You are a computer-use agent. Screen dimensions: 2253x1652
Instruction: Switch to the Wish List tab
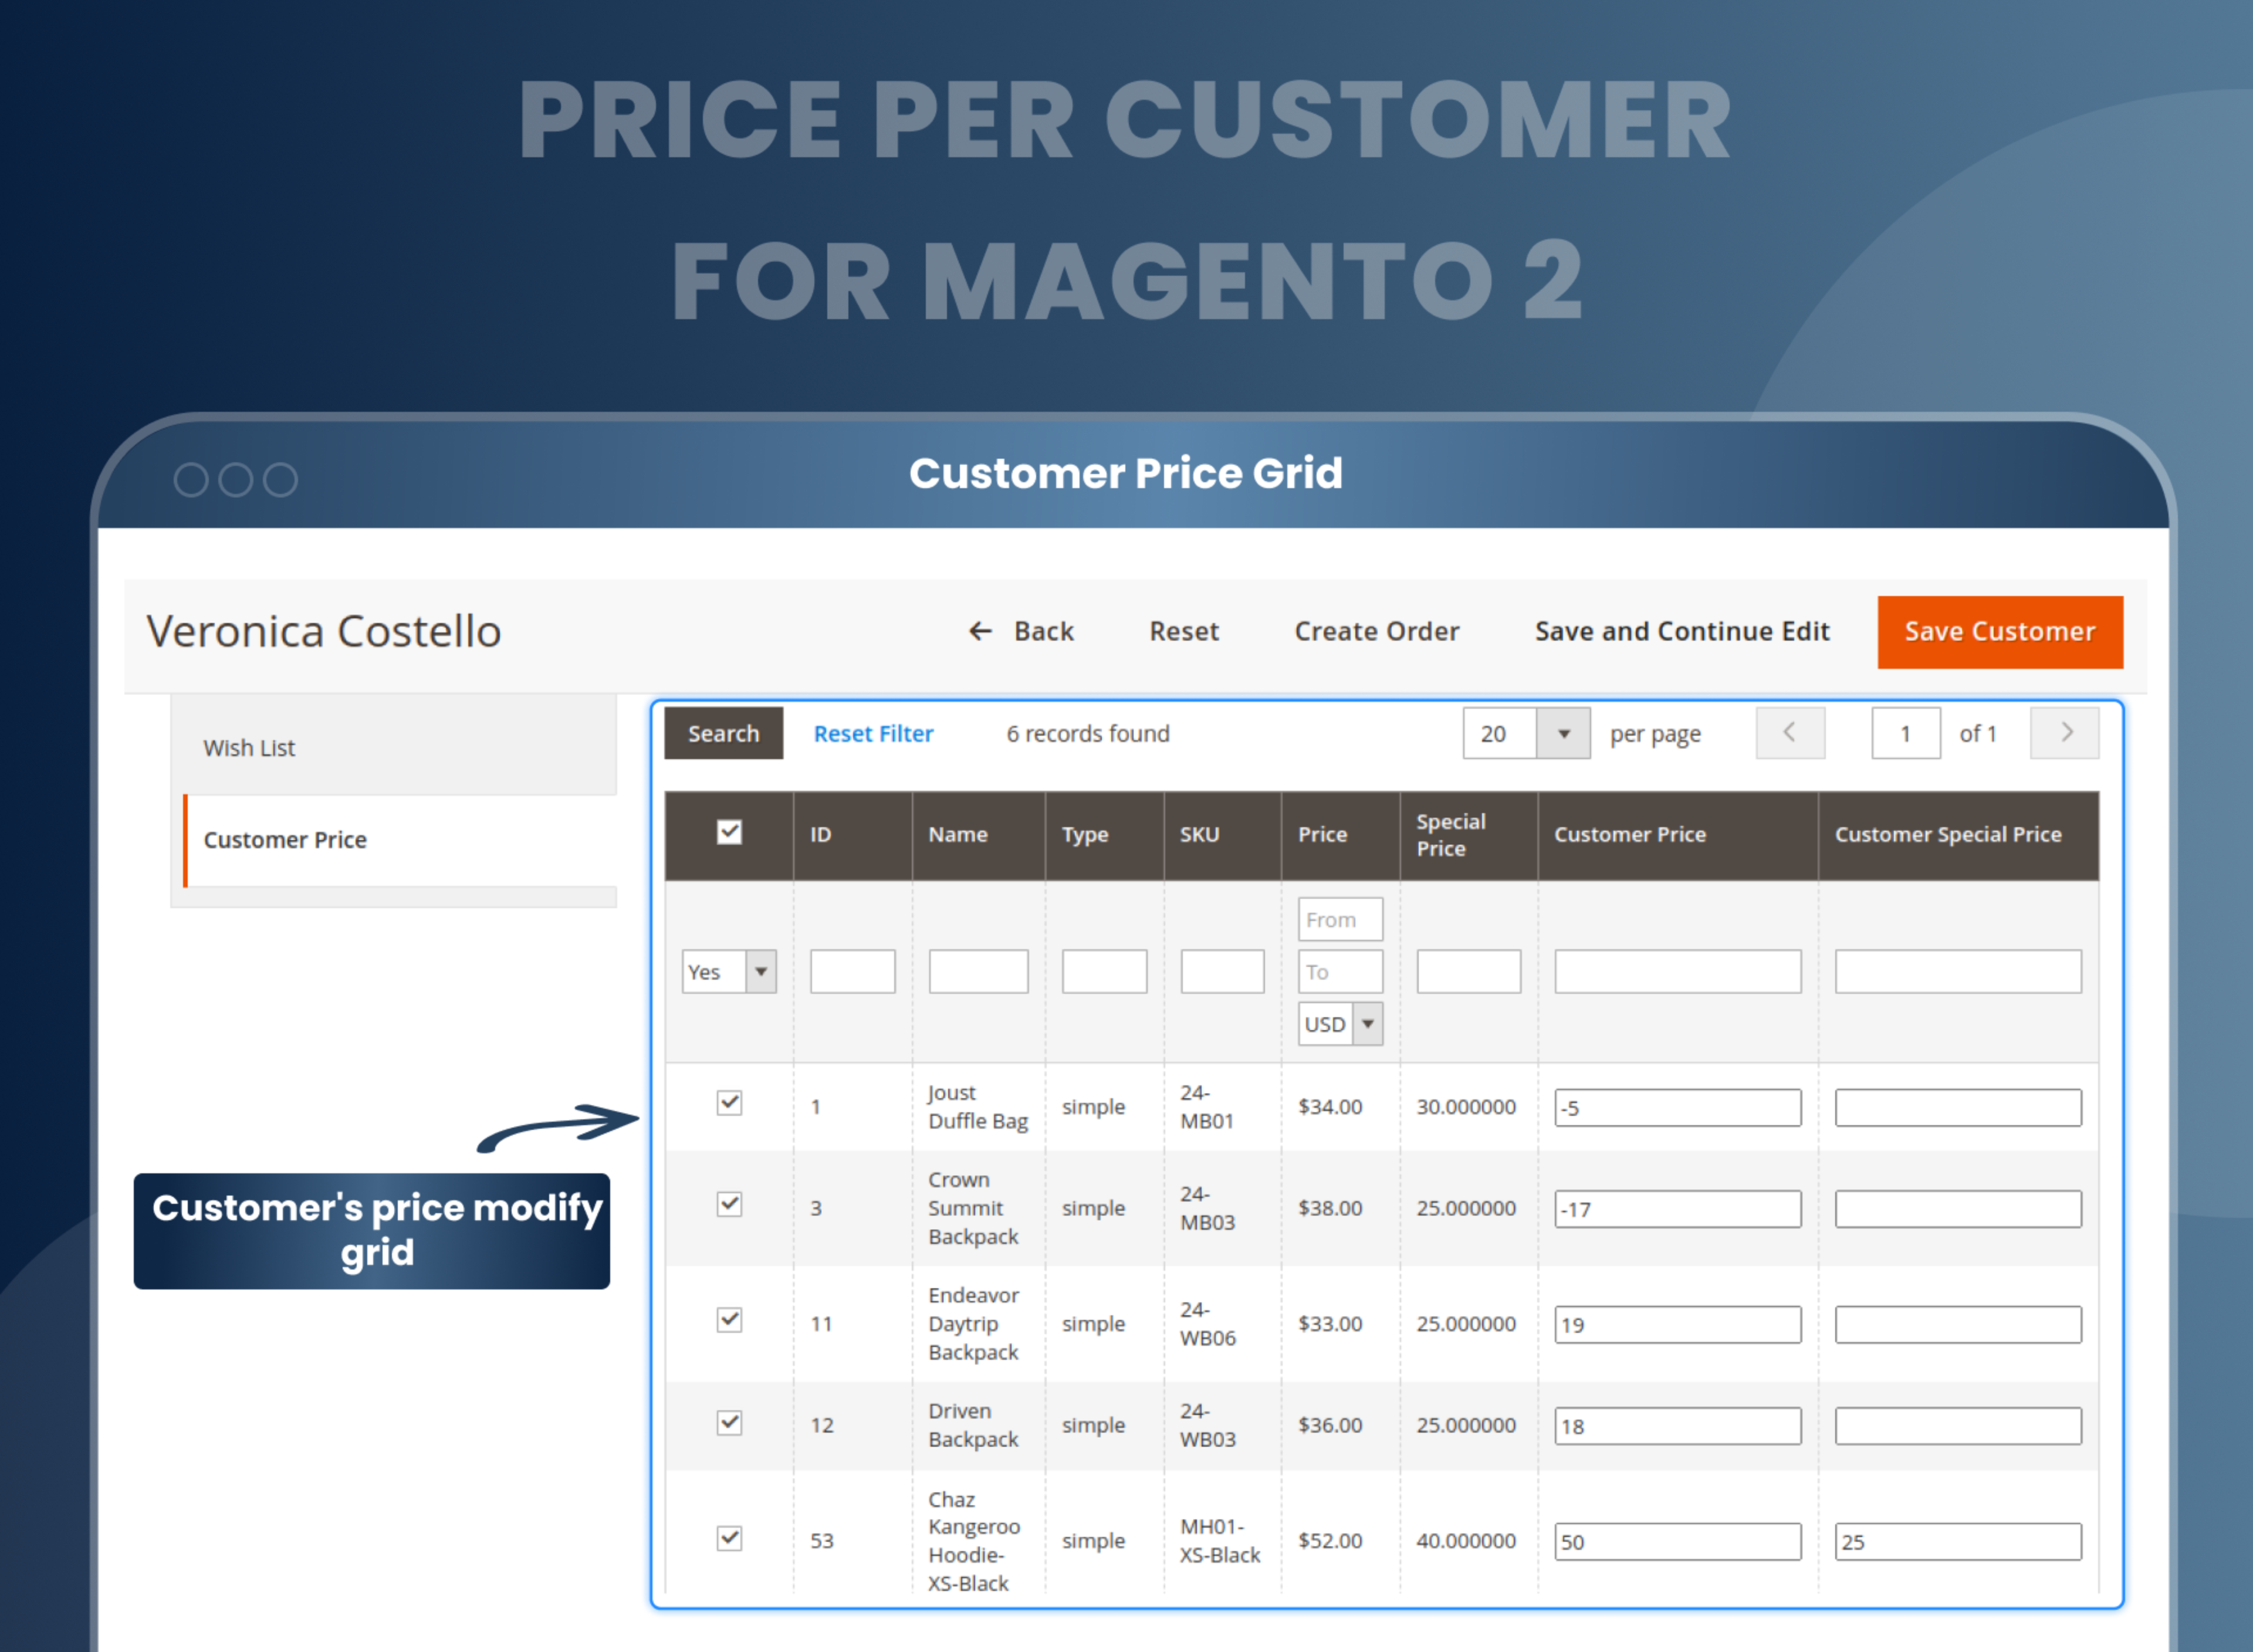tap(249, 747)
